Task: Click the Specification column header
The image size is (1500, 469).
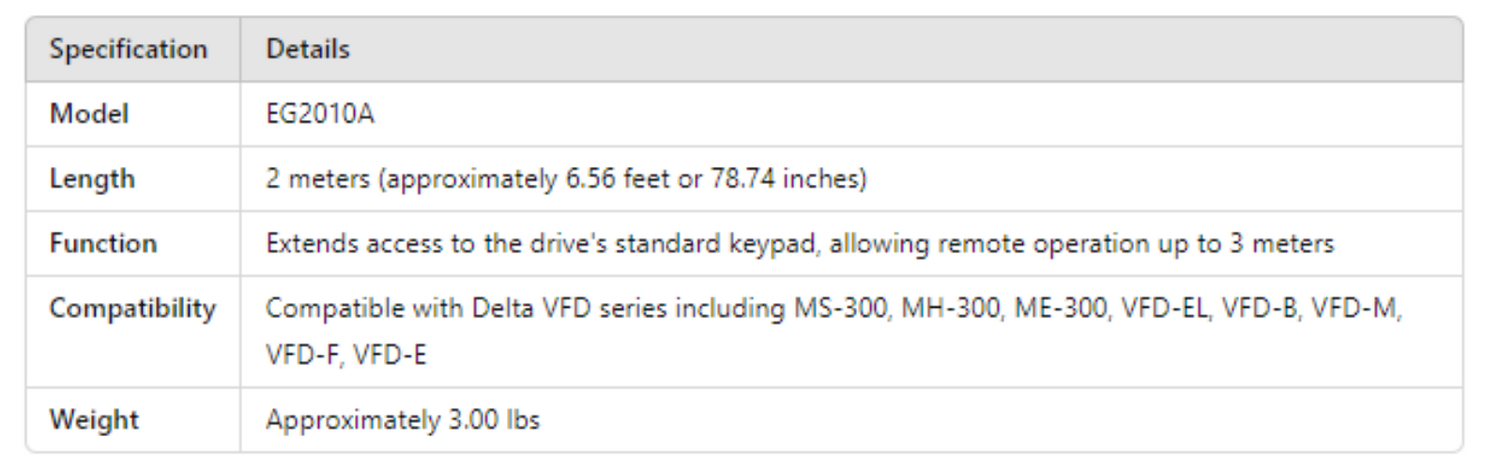Action: [129, 49]
